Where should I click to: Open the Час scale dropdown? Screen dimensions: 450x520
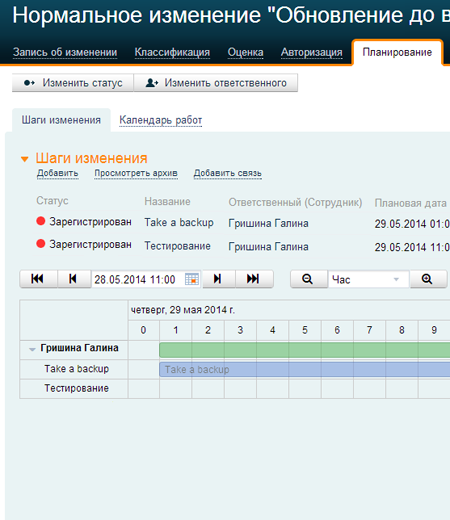pyautogui.click(x=368, y=279)
